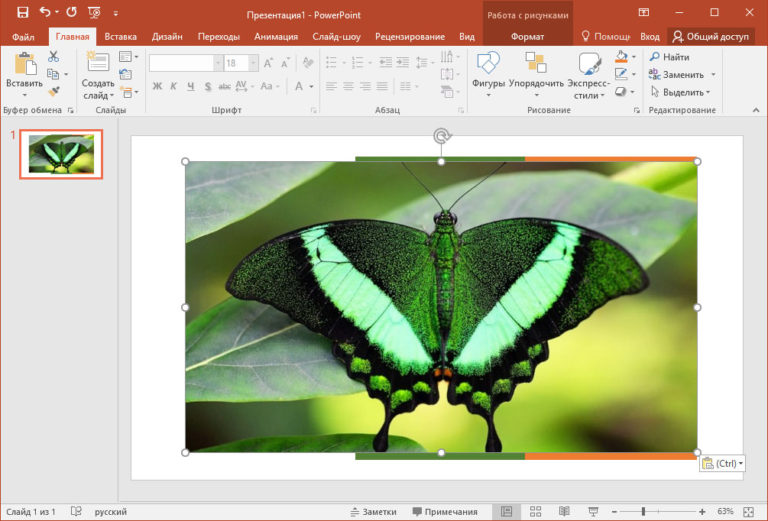The width and height of the screenshot is (768, 521).
Task: Switch to Slide Sorter view icon
Action: 535,511
